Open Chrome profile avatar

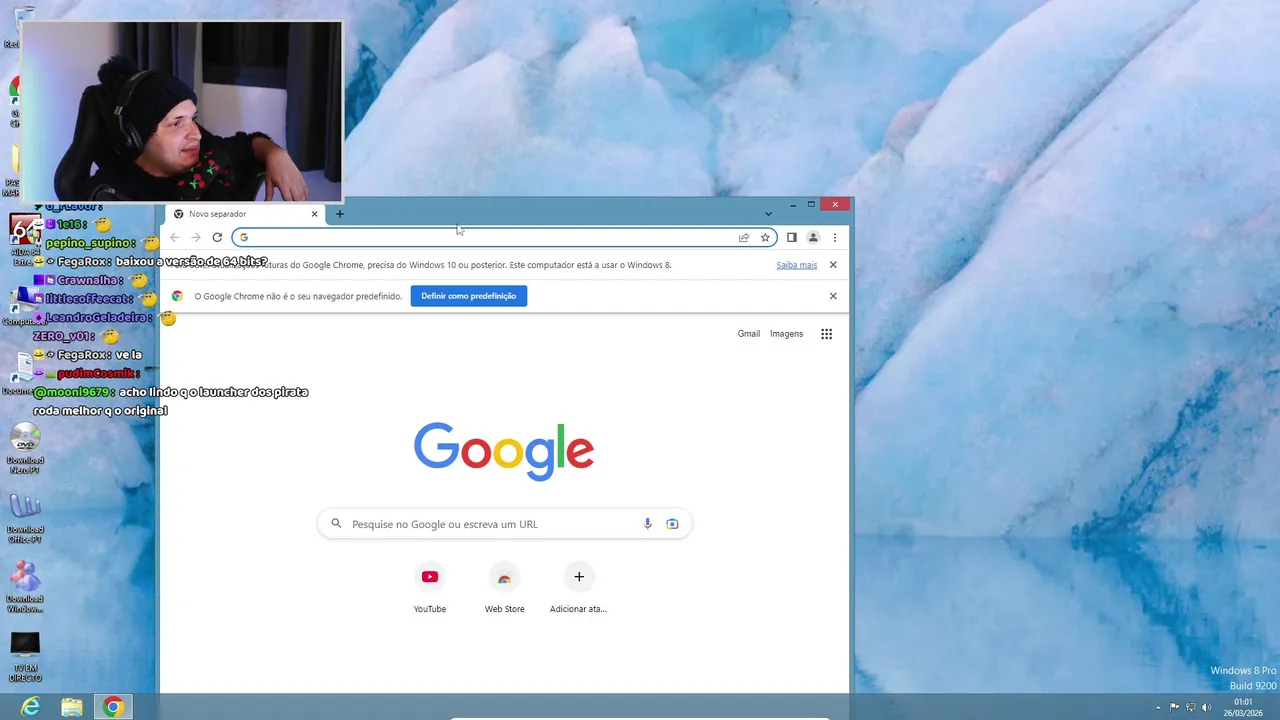tap(813, 237)
